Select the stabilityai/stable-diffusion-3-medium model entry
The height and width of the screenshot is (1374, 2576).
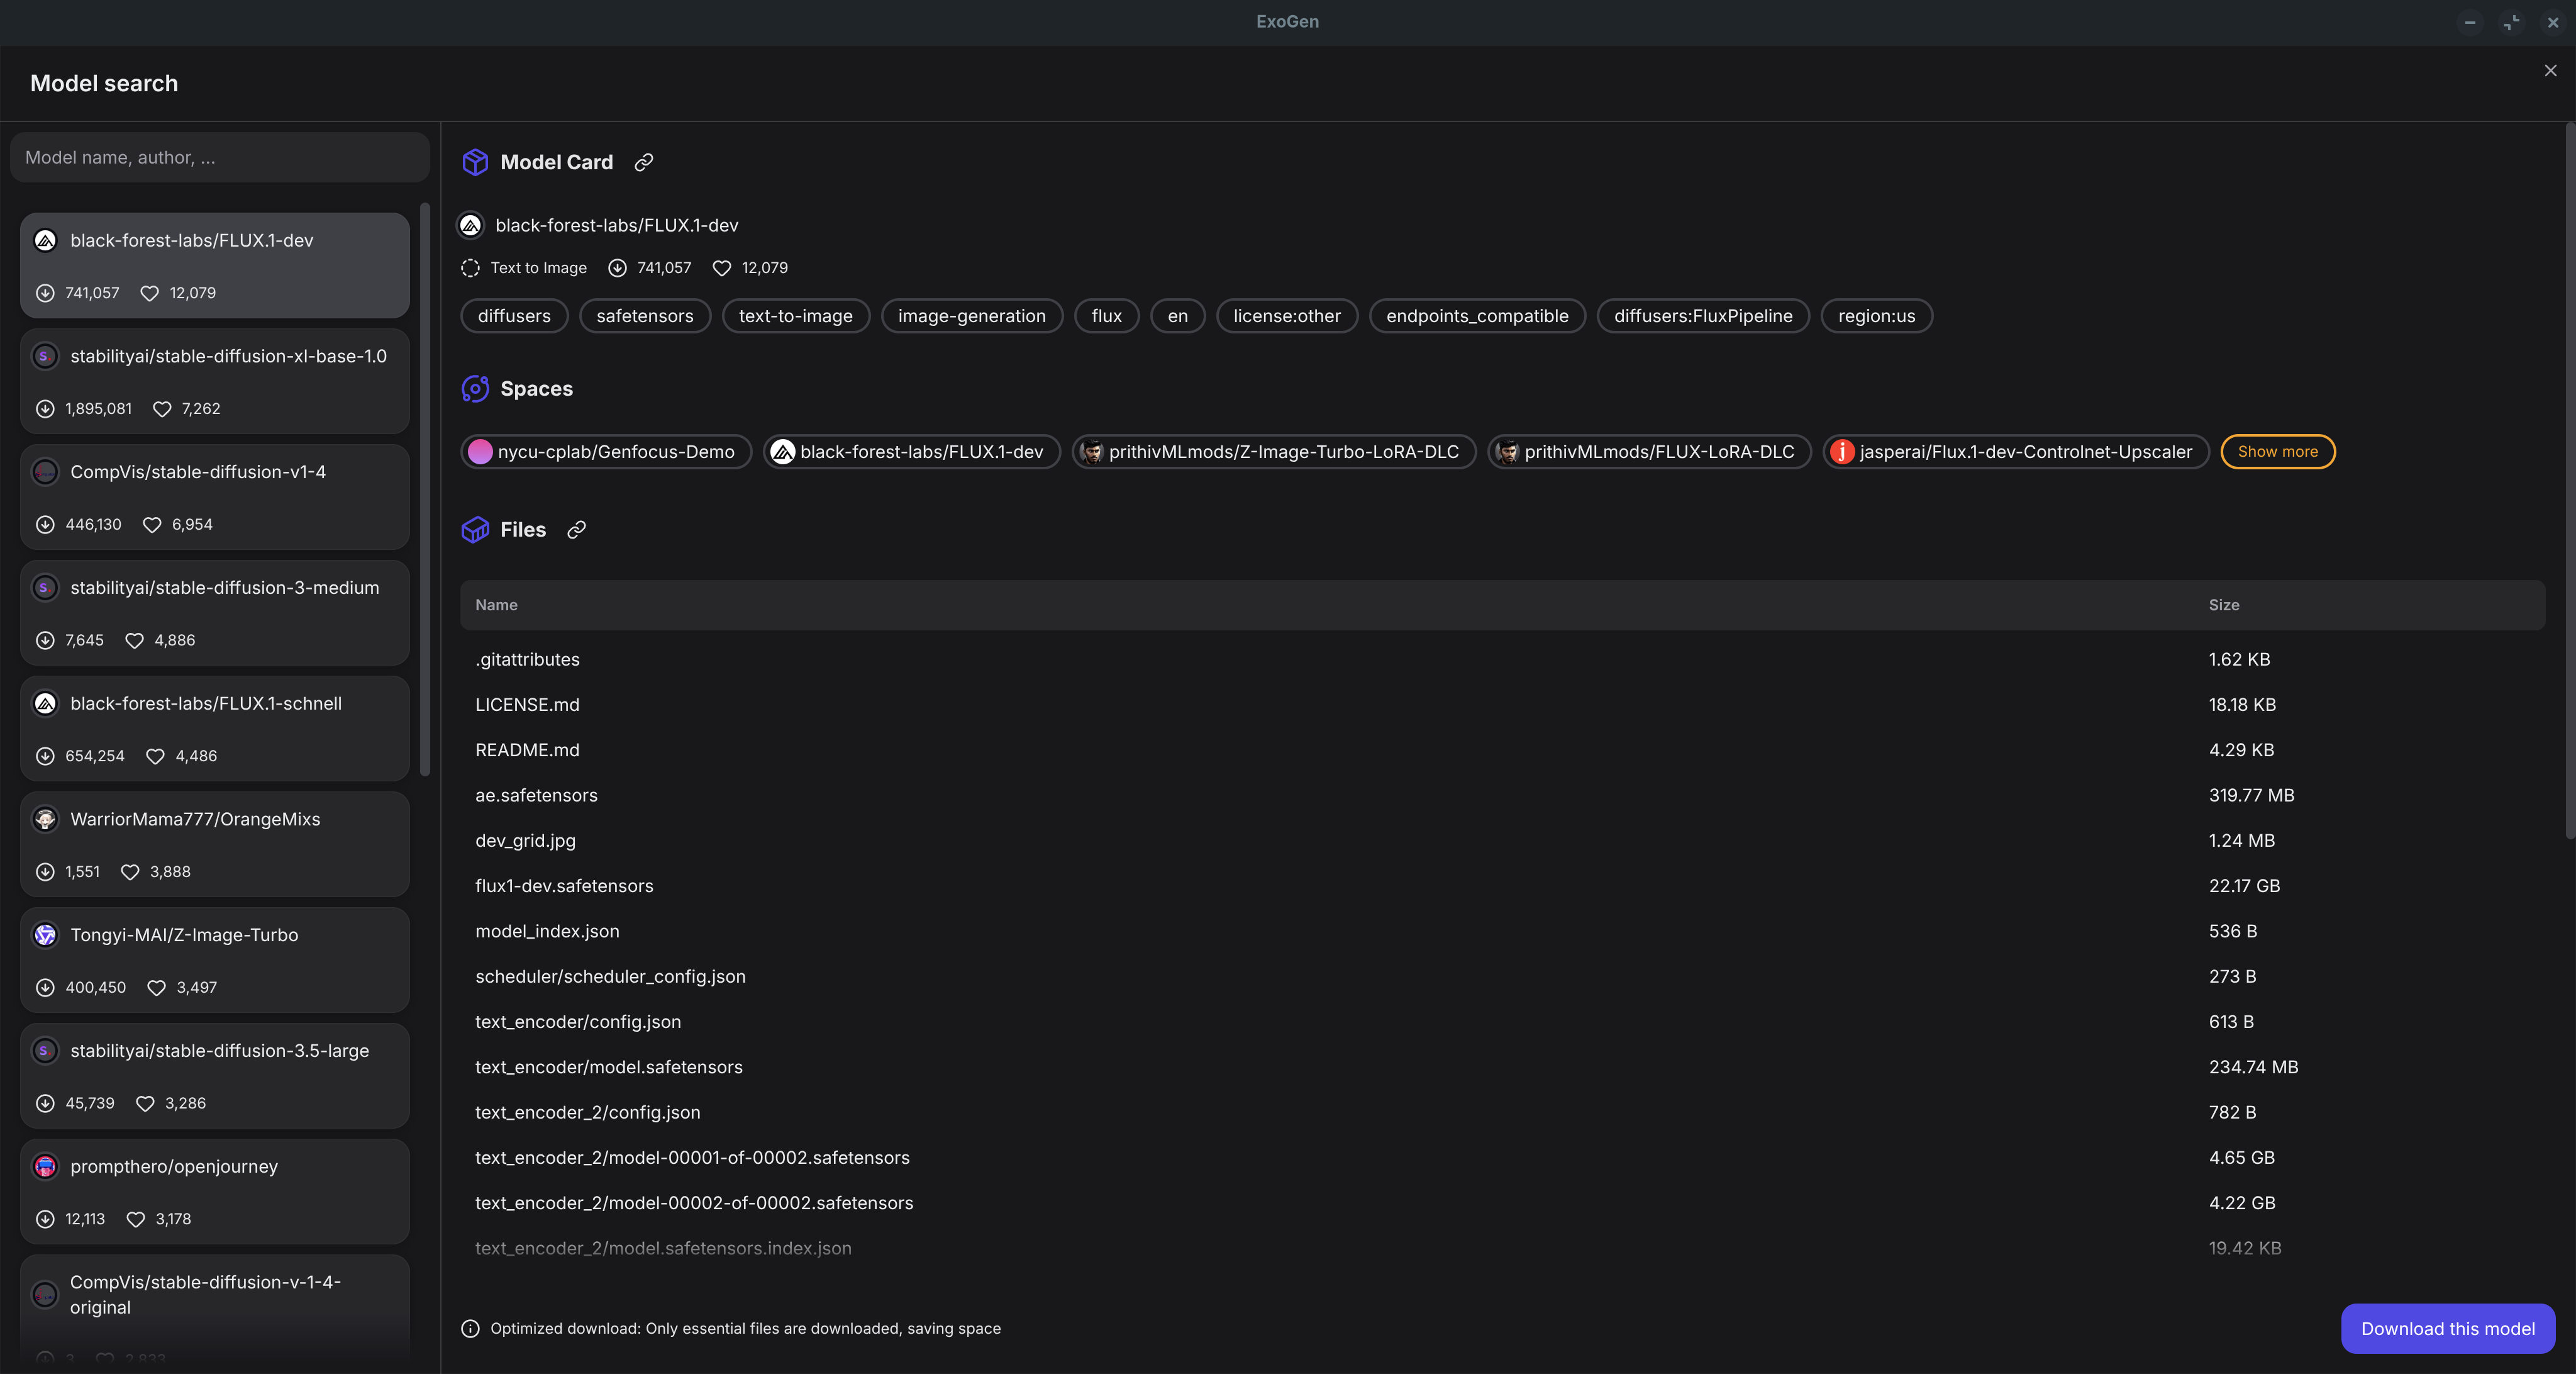pyautogui.click(x=214, y=613)
